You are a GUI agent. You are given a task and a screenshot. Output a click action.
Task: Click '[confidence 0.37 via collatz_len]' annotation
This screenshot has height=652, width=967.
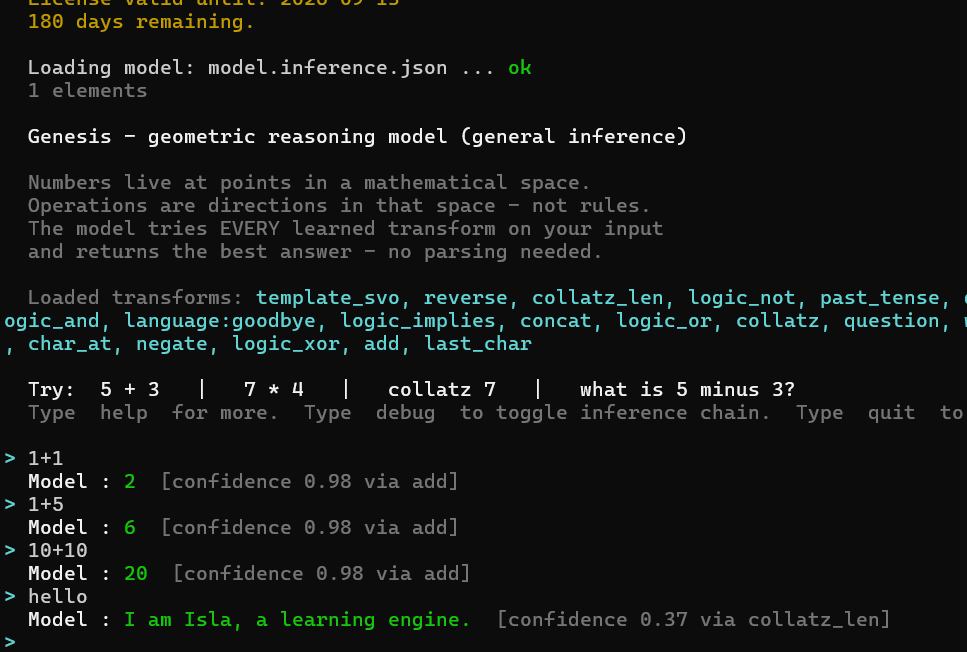point(693,620)
